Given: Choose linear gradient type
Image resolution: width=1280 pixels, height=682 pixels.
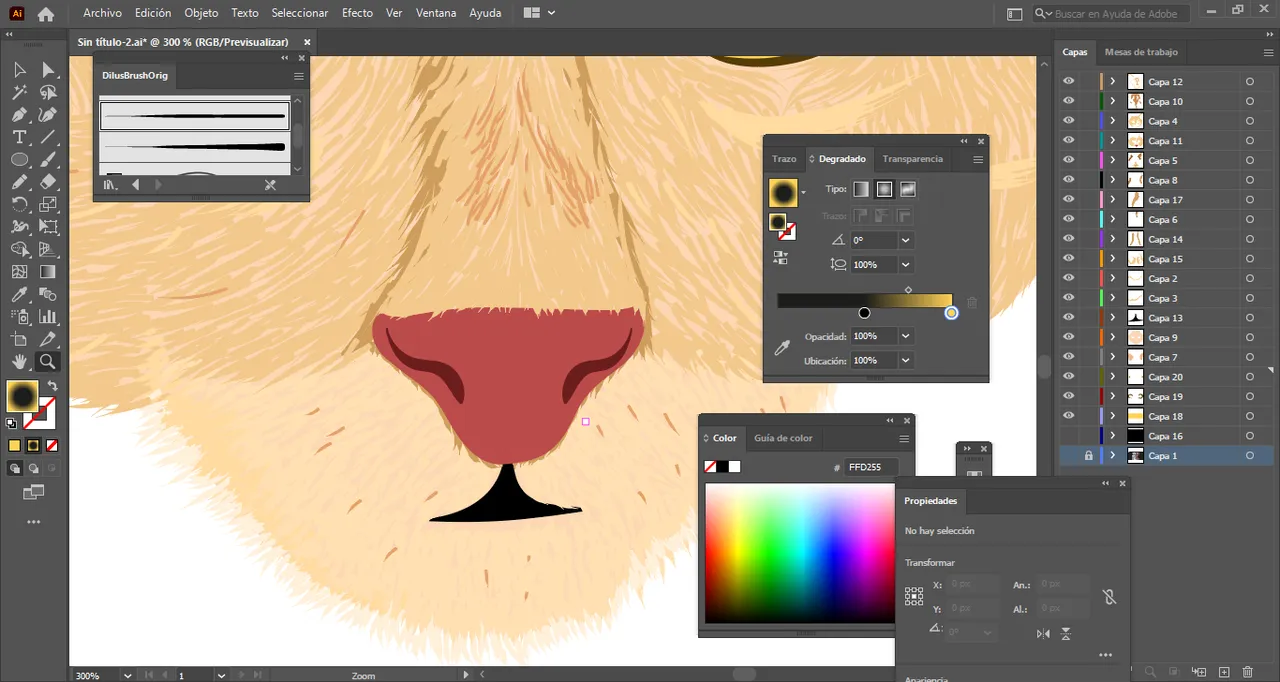Looking at the screenshot, I should click(861, 189).
